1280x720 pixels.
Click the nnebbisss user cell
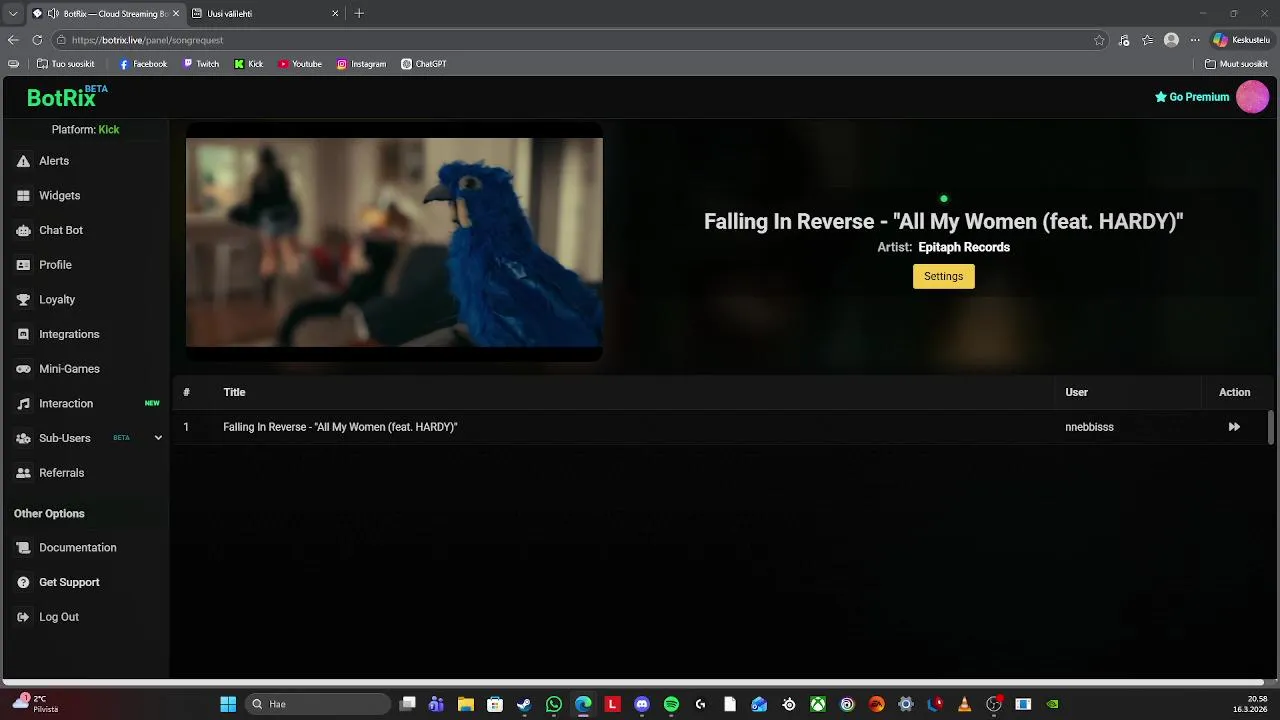coord(1089,427)
